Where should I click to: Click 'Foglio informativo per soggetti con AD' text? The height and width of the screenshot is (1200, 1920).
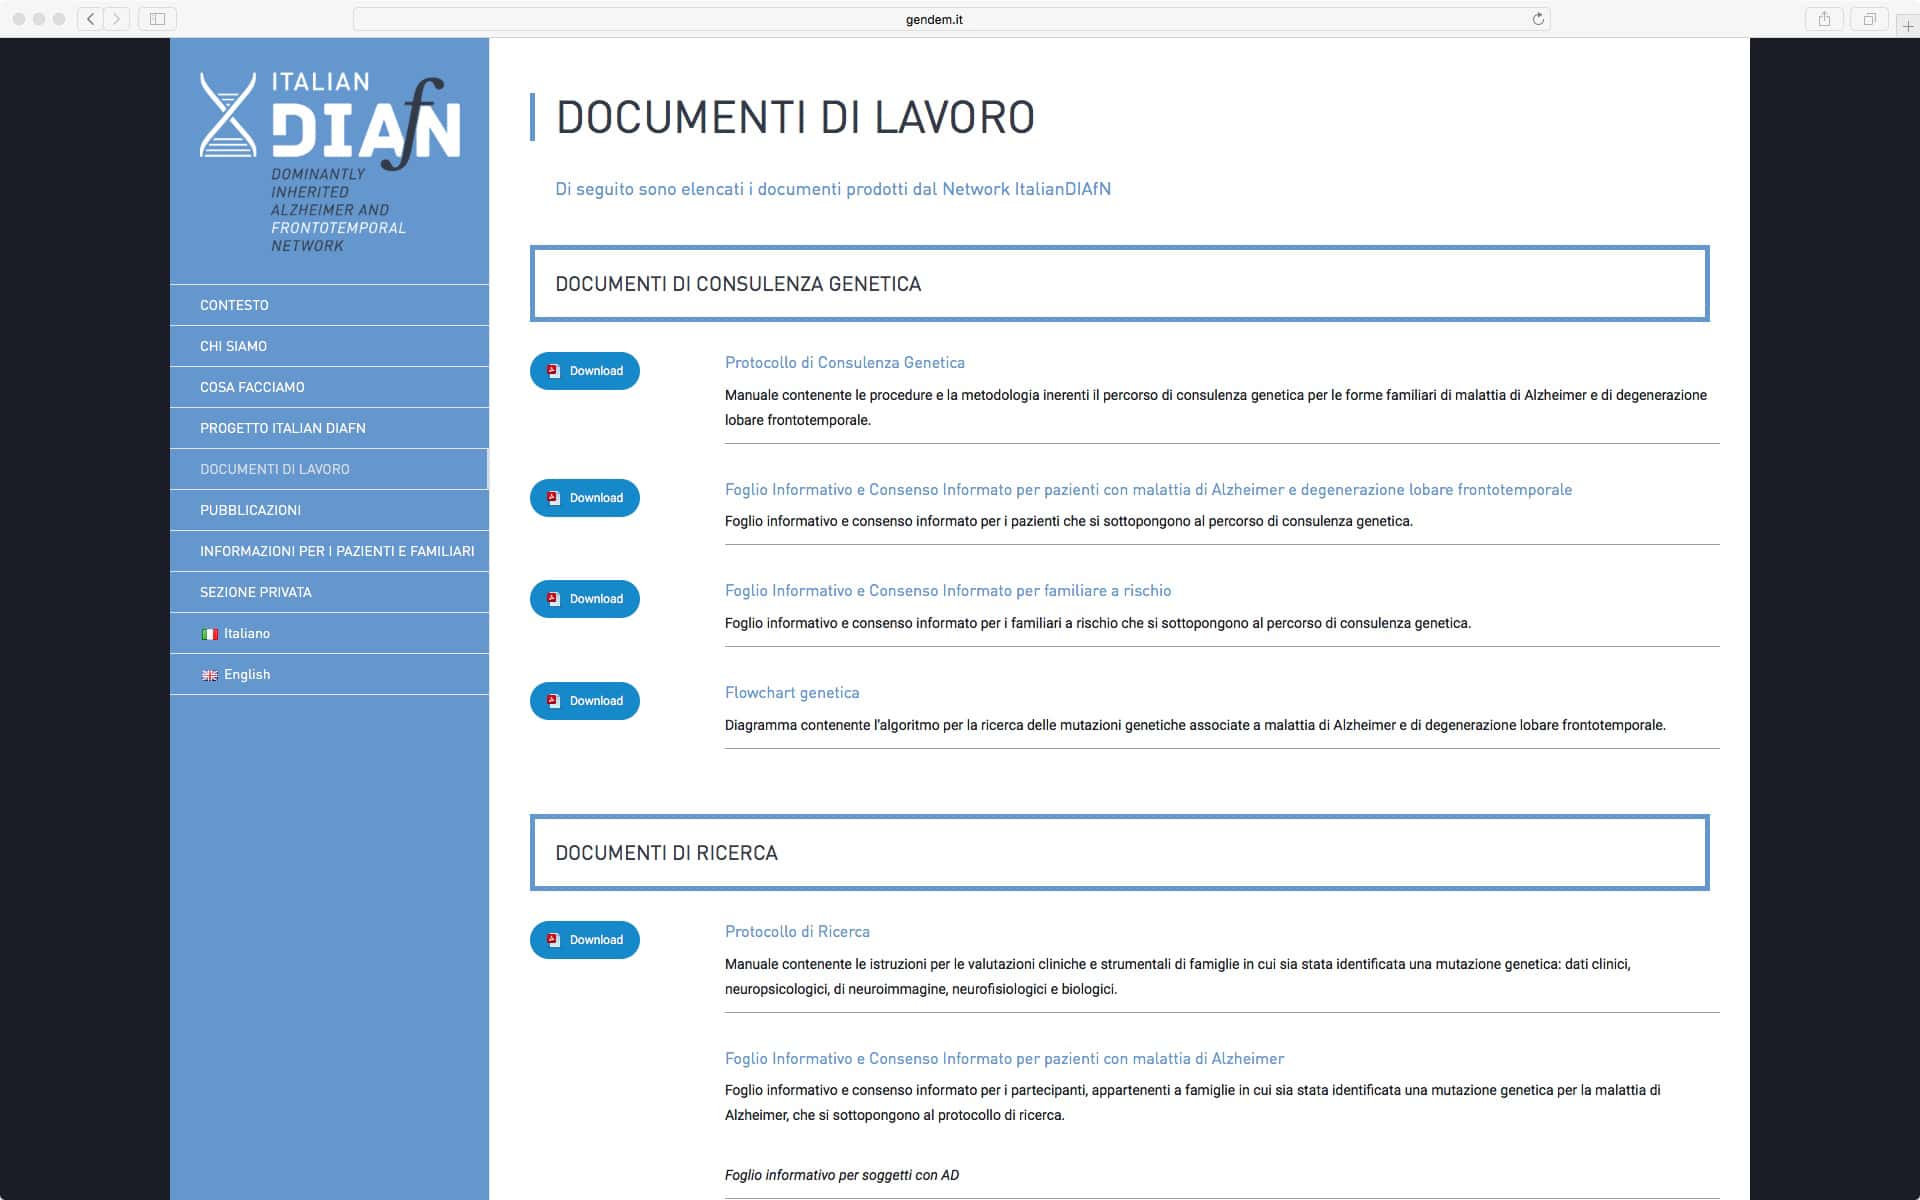pos(842,1175)
